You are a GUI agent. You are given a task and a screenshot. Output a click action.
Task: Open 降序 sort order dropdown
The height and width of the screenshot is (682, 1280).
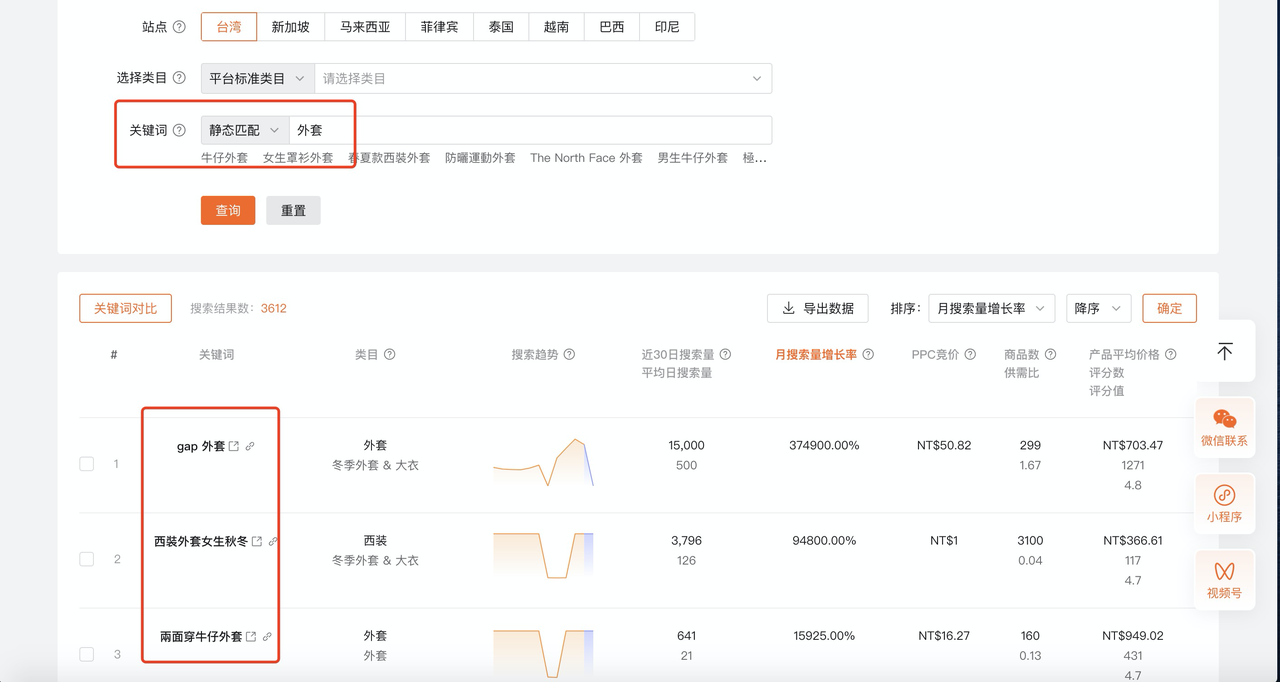coord(1099,308)
